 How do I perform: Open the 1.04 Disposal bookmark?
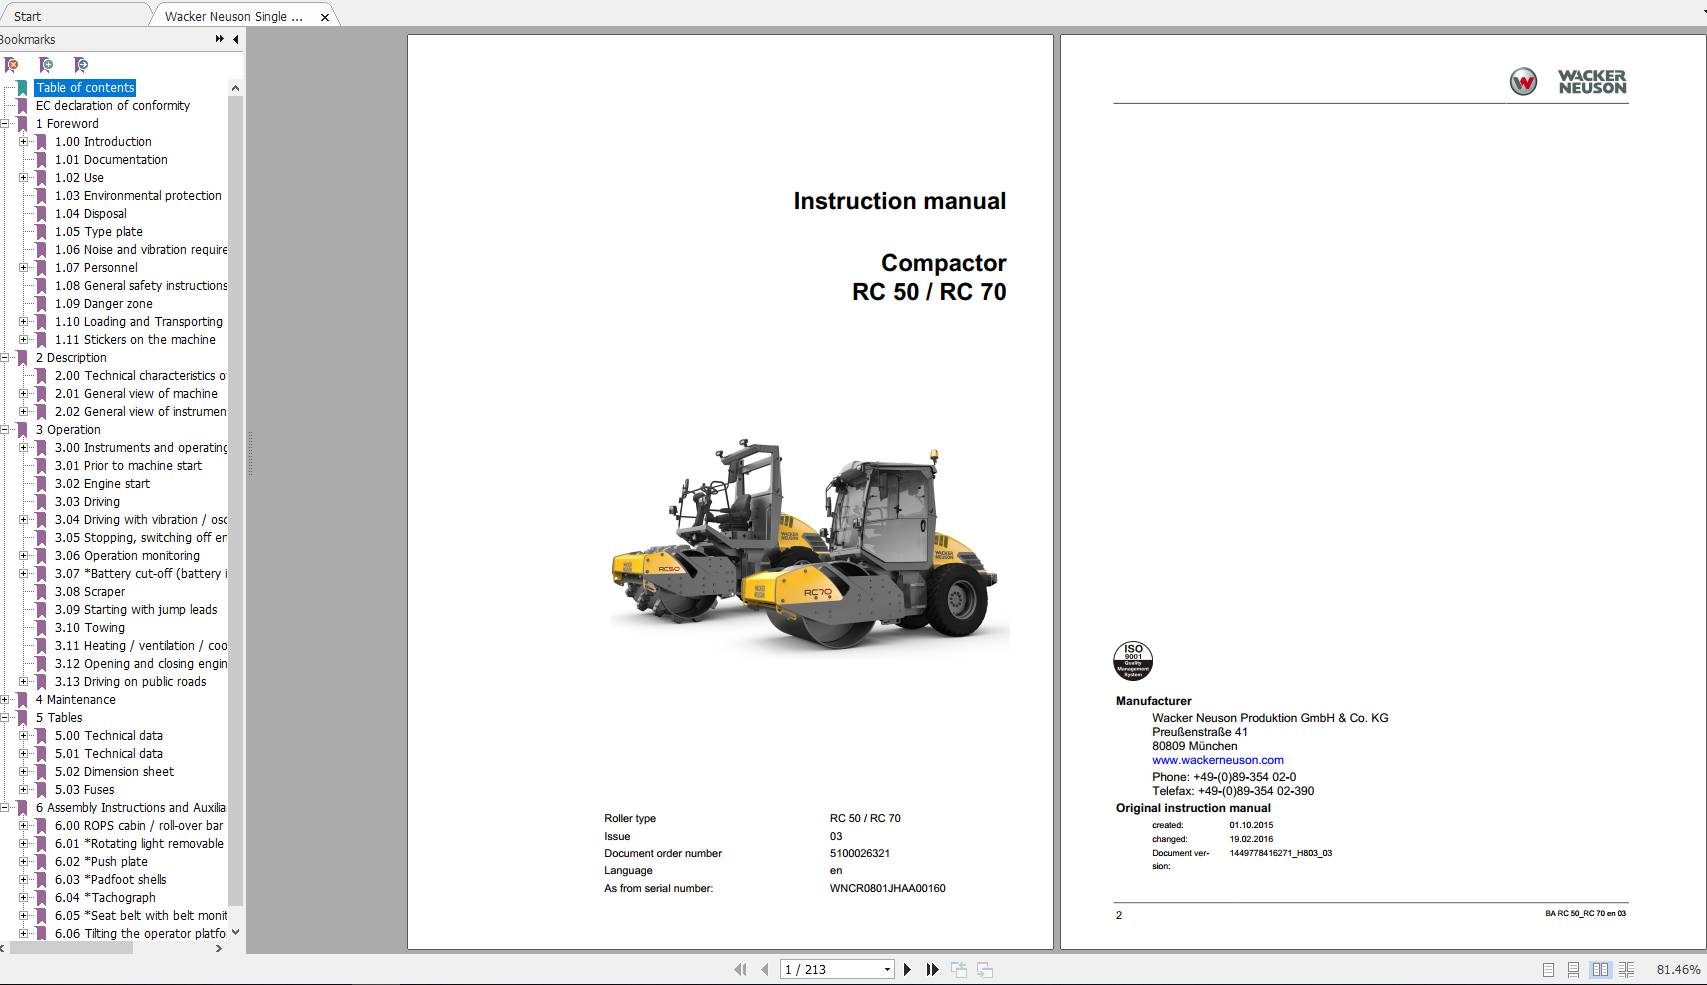(91, 214)
